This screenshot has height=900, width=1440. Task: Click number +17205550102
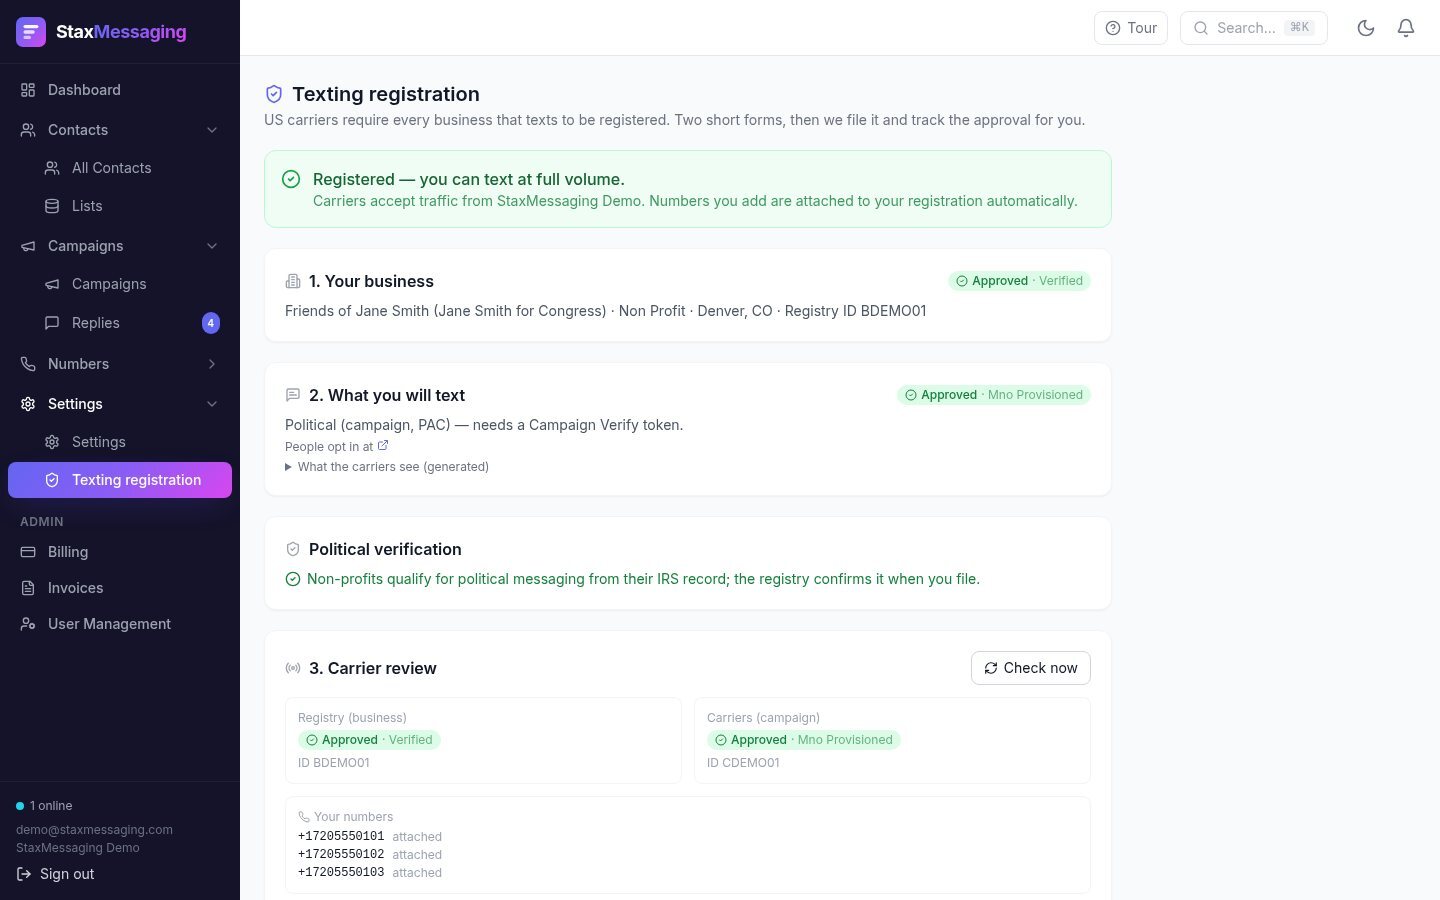(x=341, y=855)
